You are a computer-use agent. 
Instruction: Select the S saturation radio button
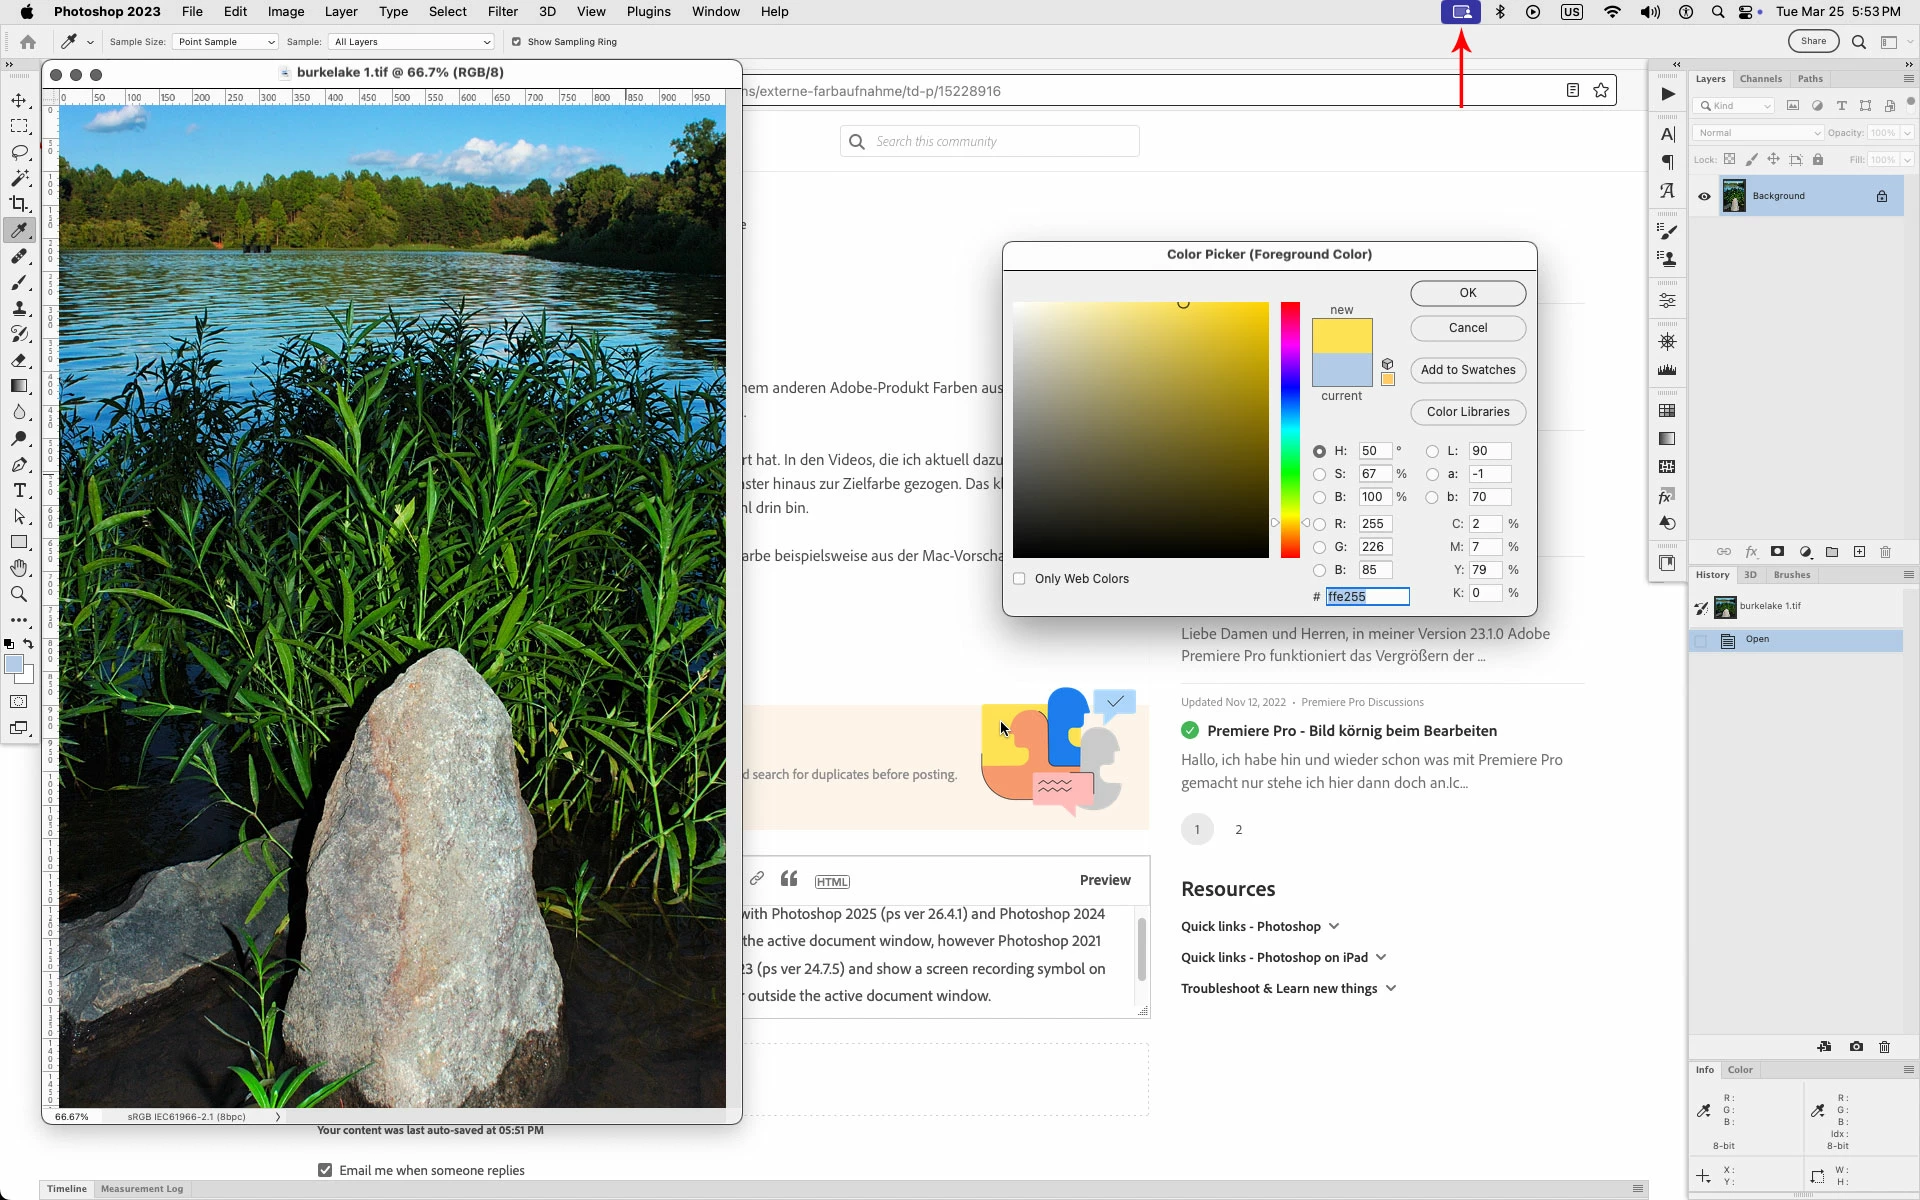(x=1319, y=474)
